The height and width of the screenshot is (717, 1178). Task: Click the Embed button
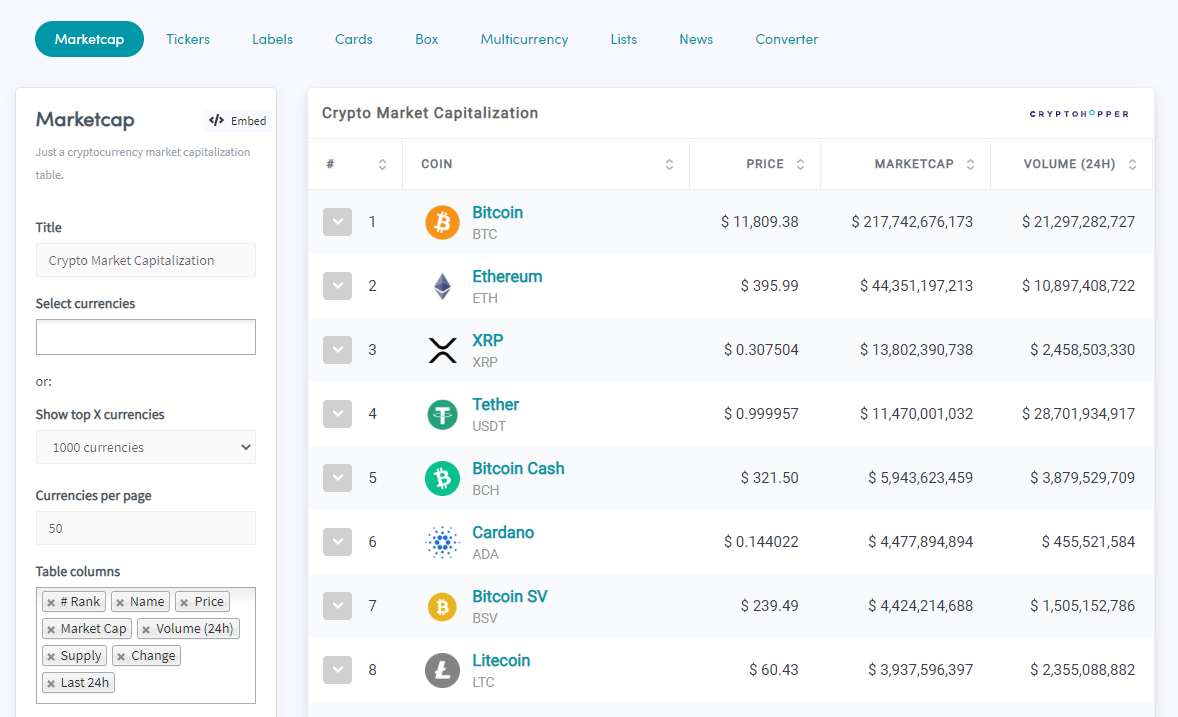coord(237,120)
